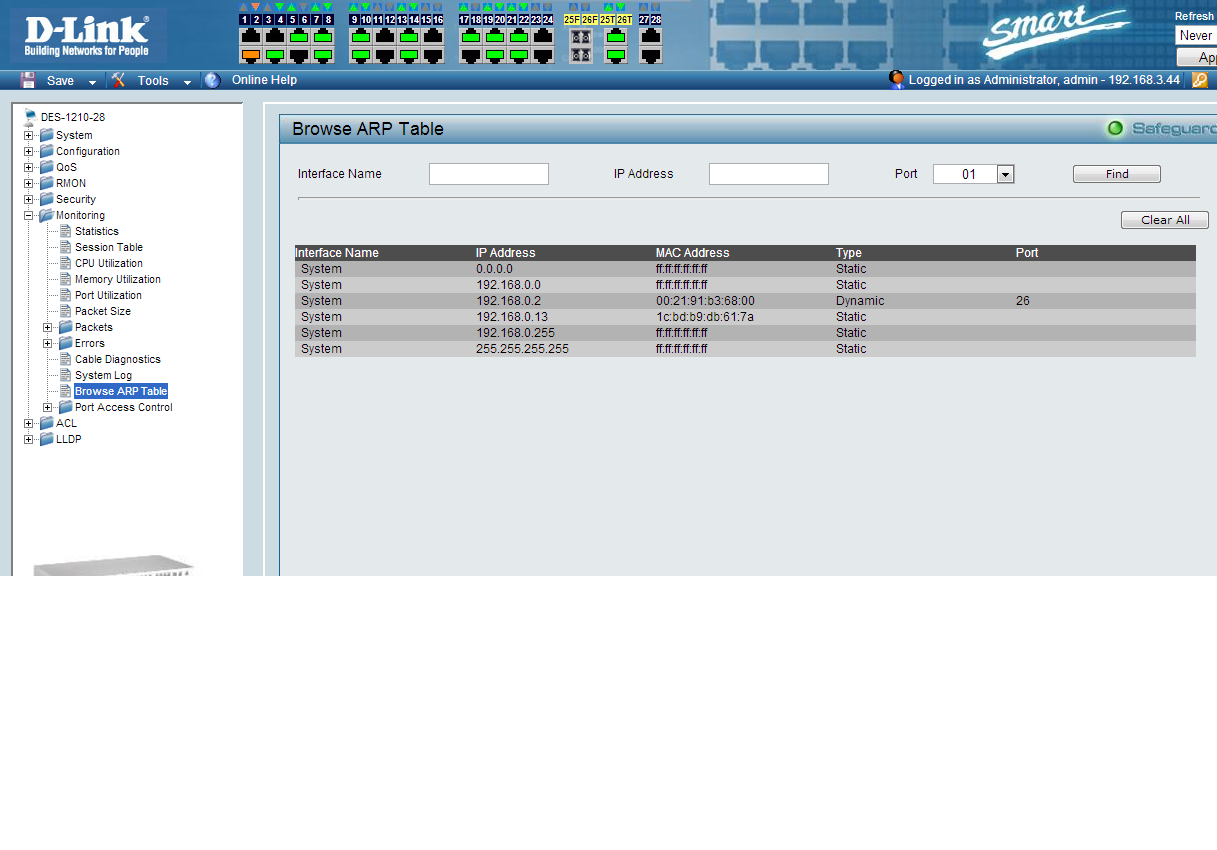Screen dimensions: 1217x850
Task: Select System Log in Monitoring tree
Action: point(103,375)
